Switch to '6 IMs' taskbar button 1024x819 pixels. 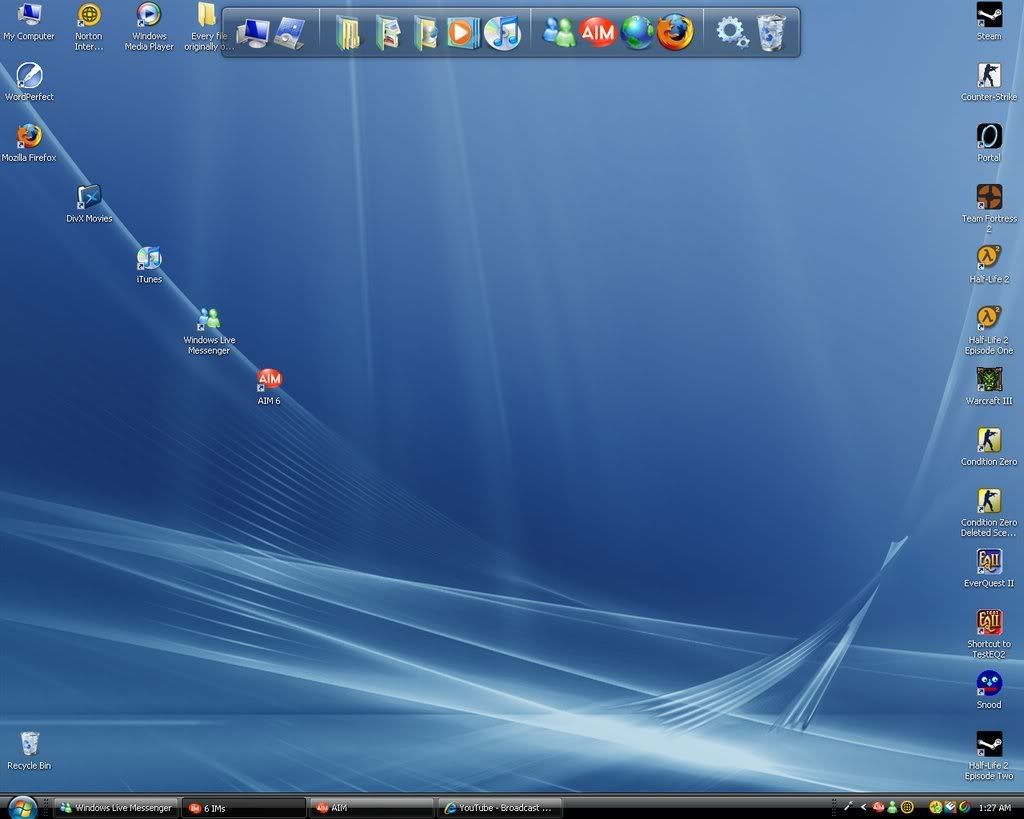click(x=244, y=808)
